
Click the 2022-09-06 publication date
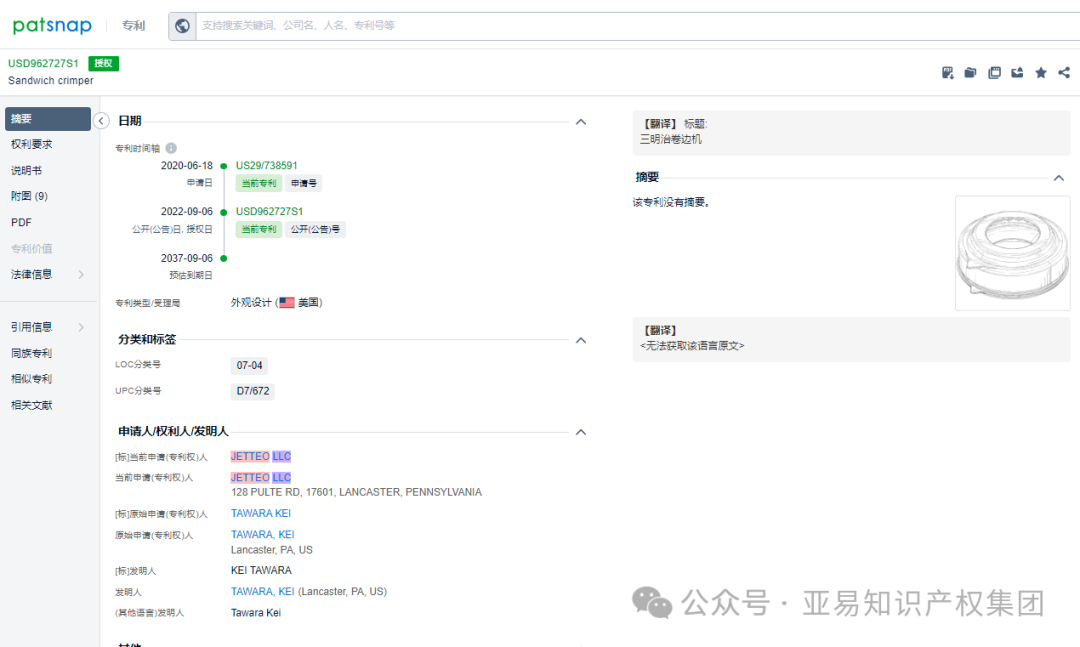[187, 212]
